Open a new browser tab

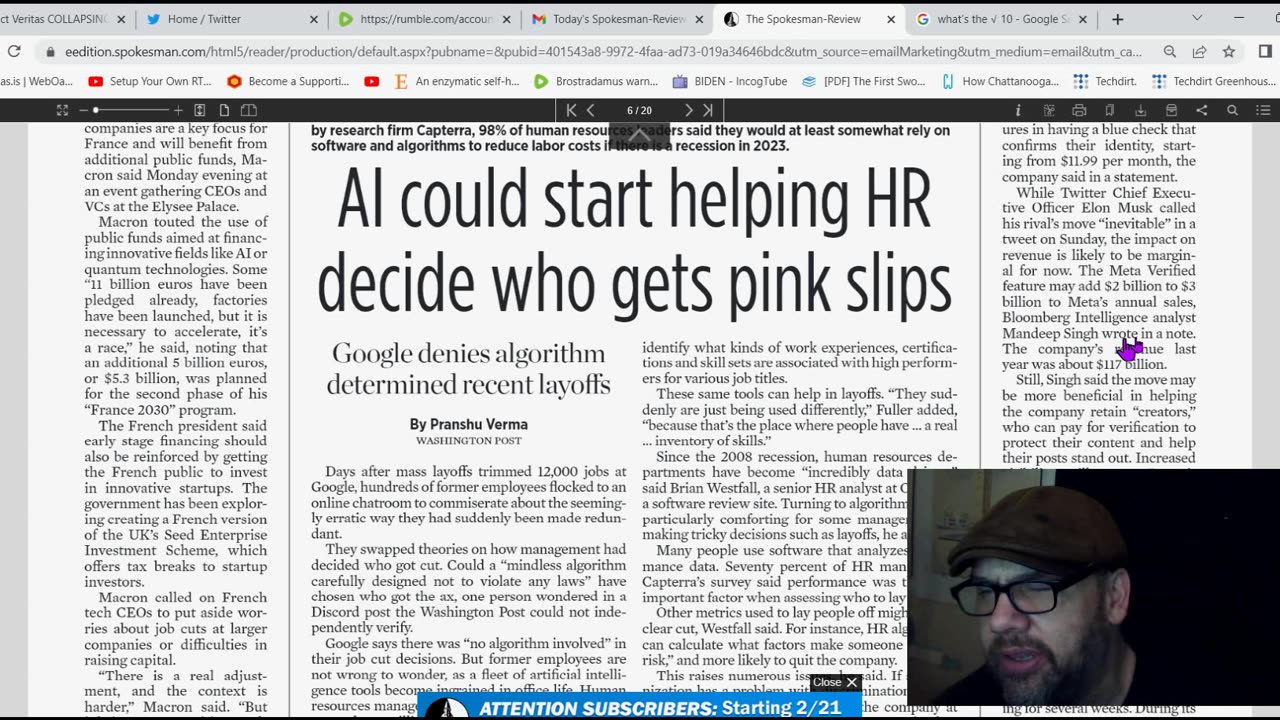tap(1117, 19)
